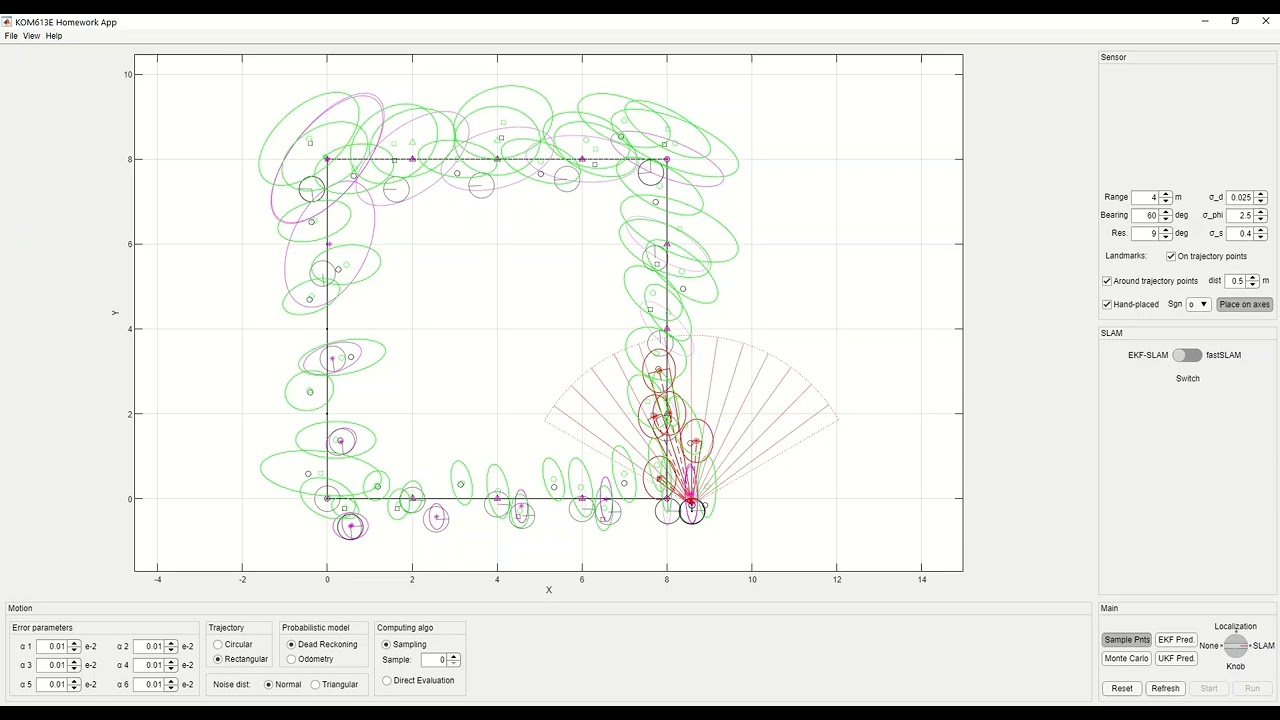Click the Reset button
Image resolution: width=1280 pixels, height=720 pixels.
pos(1122,688)
